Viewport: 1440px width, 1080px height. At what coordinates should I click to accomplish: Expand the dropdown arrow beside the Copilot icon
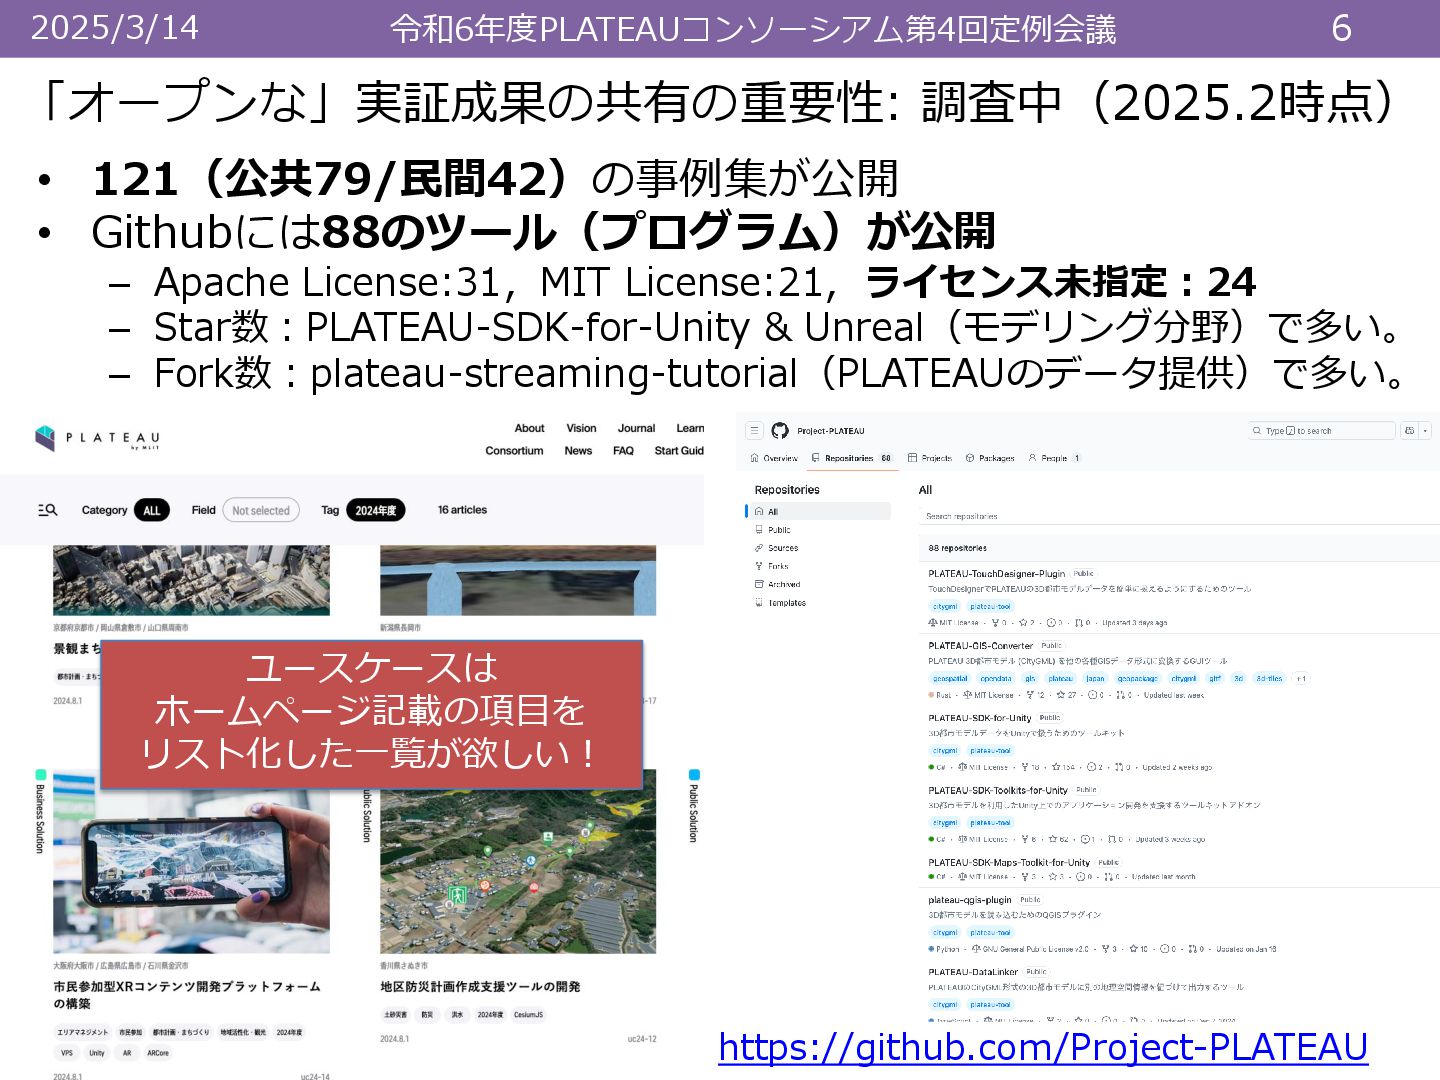pos(1426,431)
